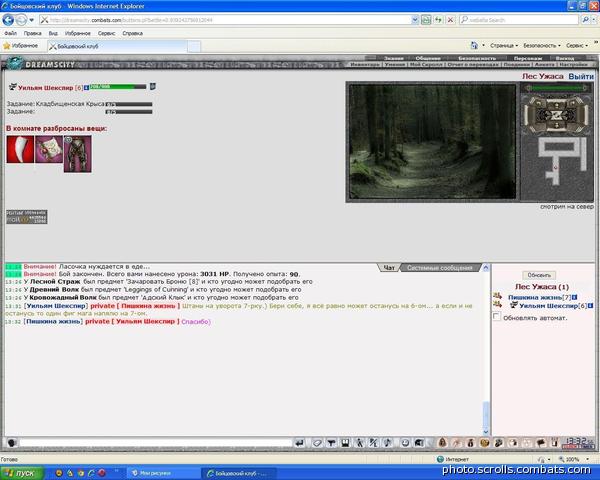600x480 pixels.
Task: Toggle the Обновлять автомат. checkbox
Action: (x=497, y=317)
